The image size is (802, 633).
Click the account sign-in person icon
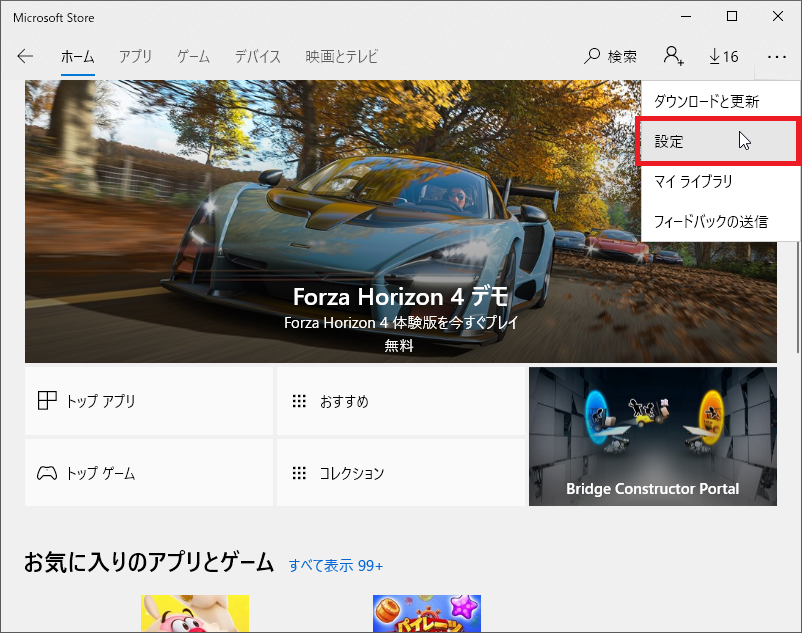tap(674, 57)
